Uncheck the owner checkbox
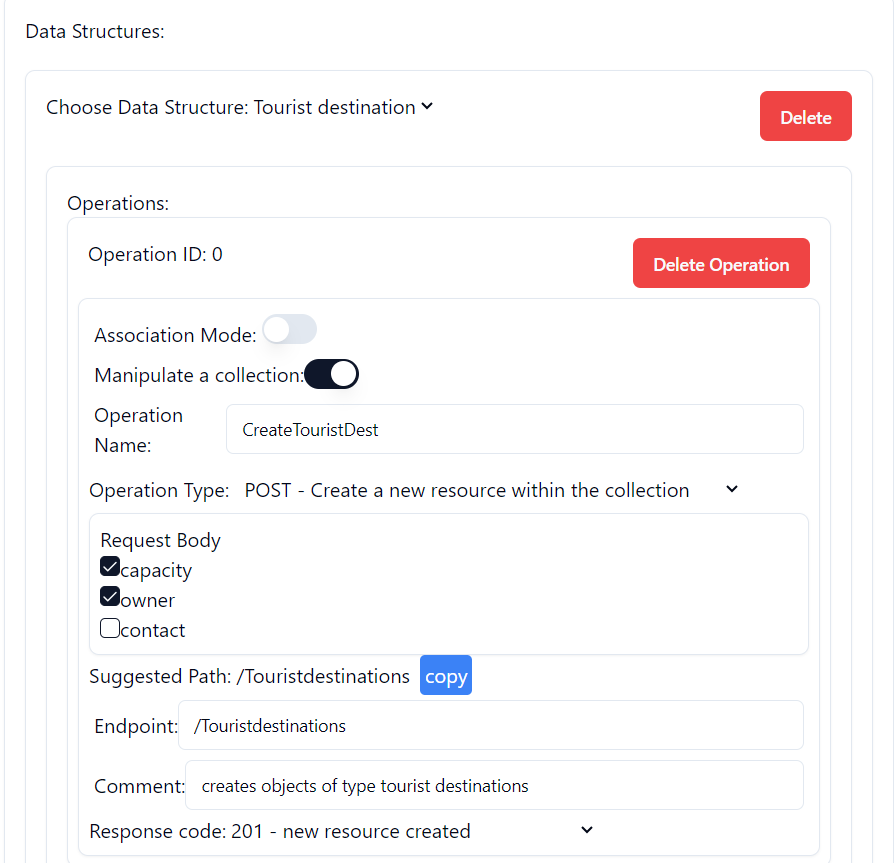The image size is (894, 863). click(x=110, y=598)
